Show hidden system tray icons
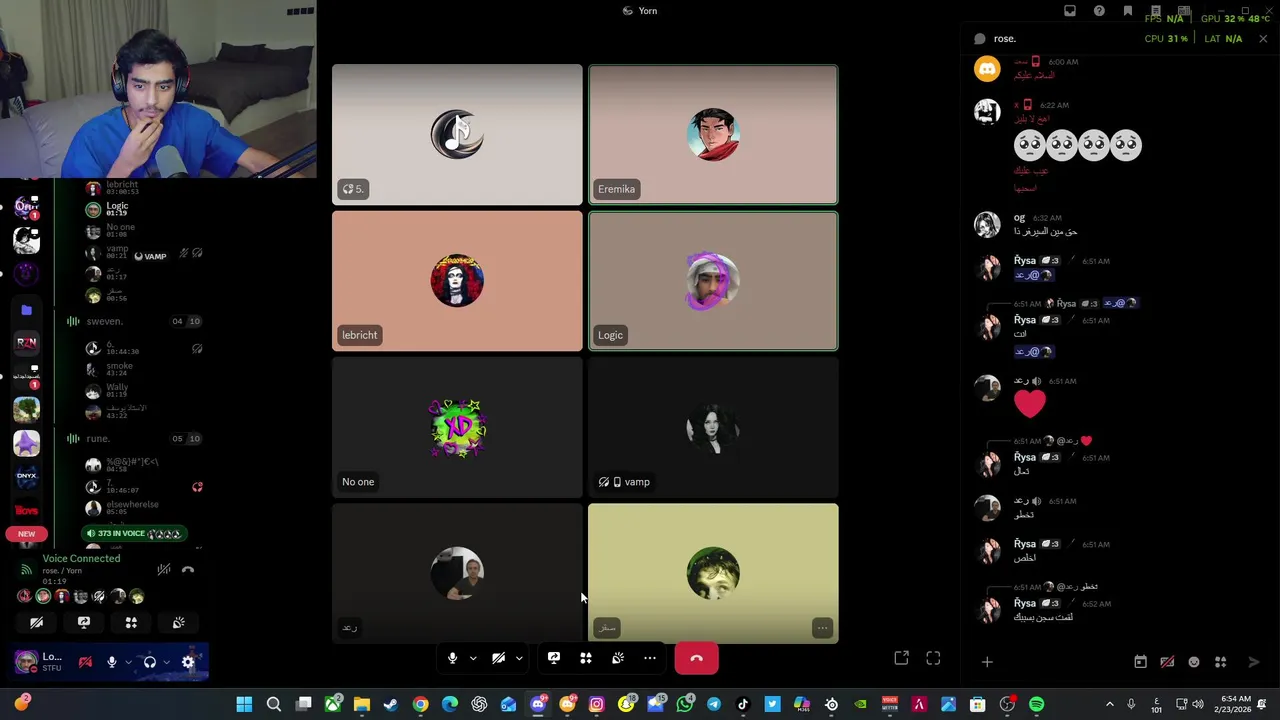The width and height of the screenshot is (1280, 720). tap(1109, 704)
